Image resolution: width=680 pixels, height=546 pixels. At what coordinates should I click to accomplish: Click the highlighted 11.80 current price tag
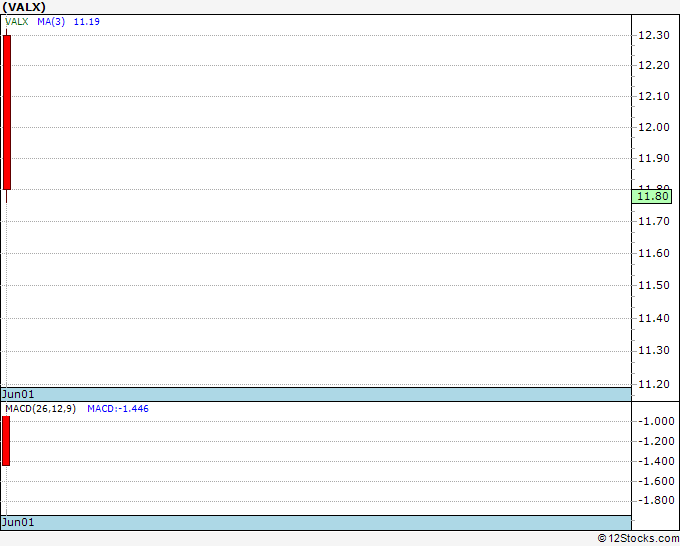tap(652, 196)
